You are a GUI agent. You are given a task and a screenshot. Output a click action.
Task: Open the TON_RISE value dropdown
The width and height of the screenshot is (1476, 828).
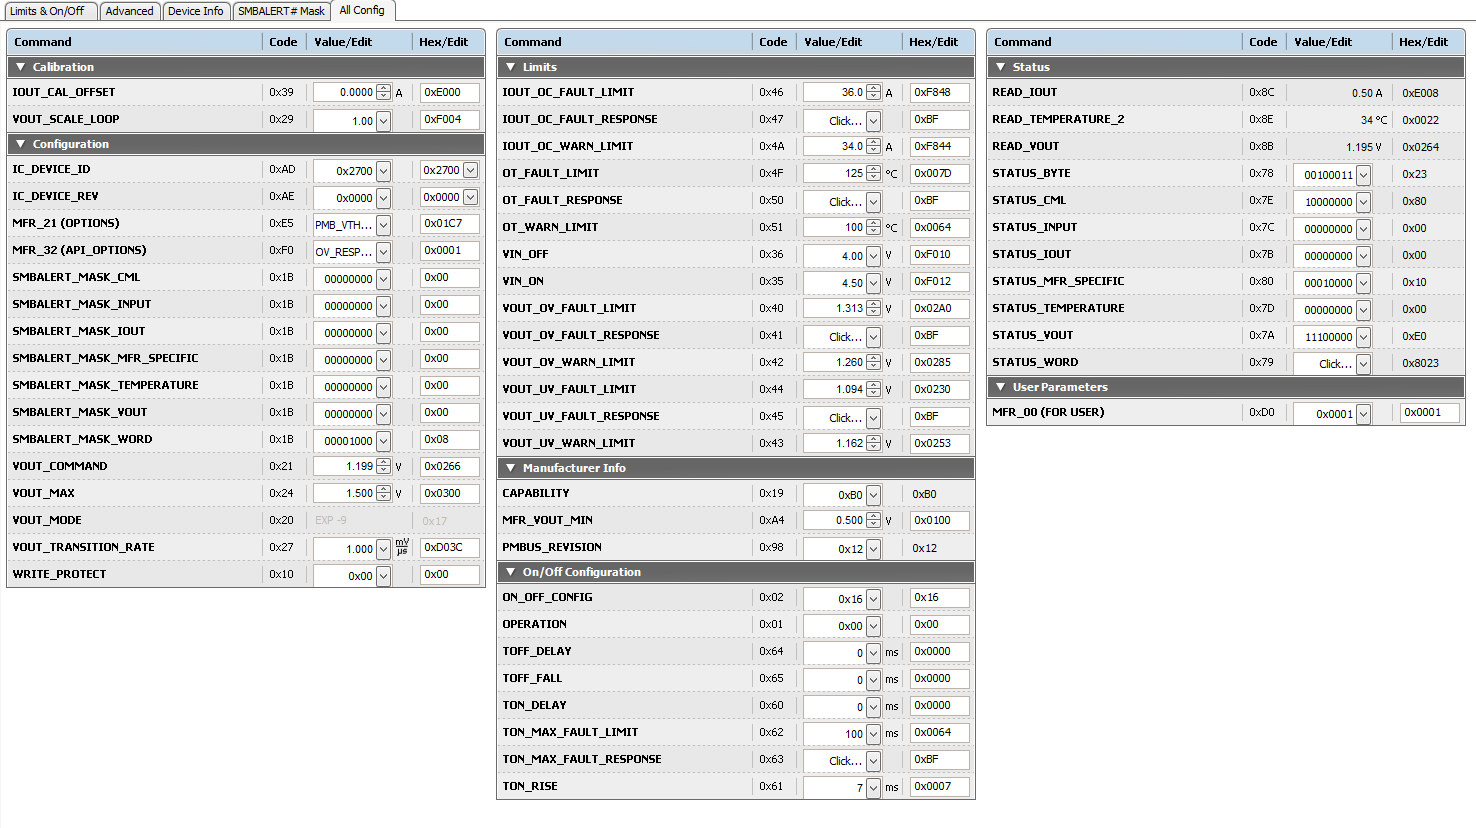[873, 788]
